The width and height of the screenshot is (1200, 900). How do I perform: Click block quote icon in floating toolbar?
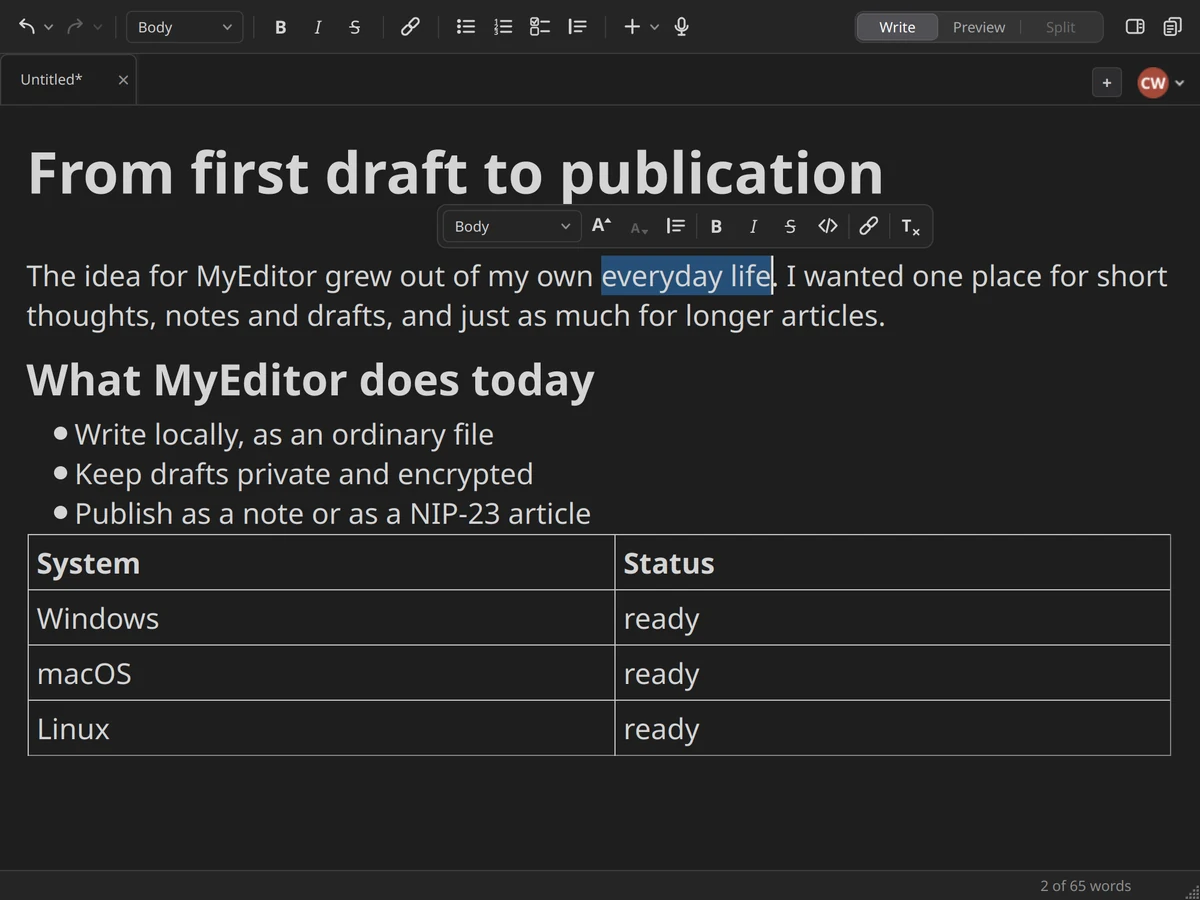click(x=676, y=226)
